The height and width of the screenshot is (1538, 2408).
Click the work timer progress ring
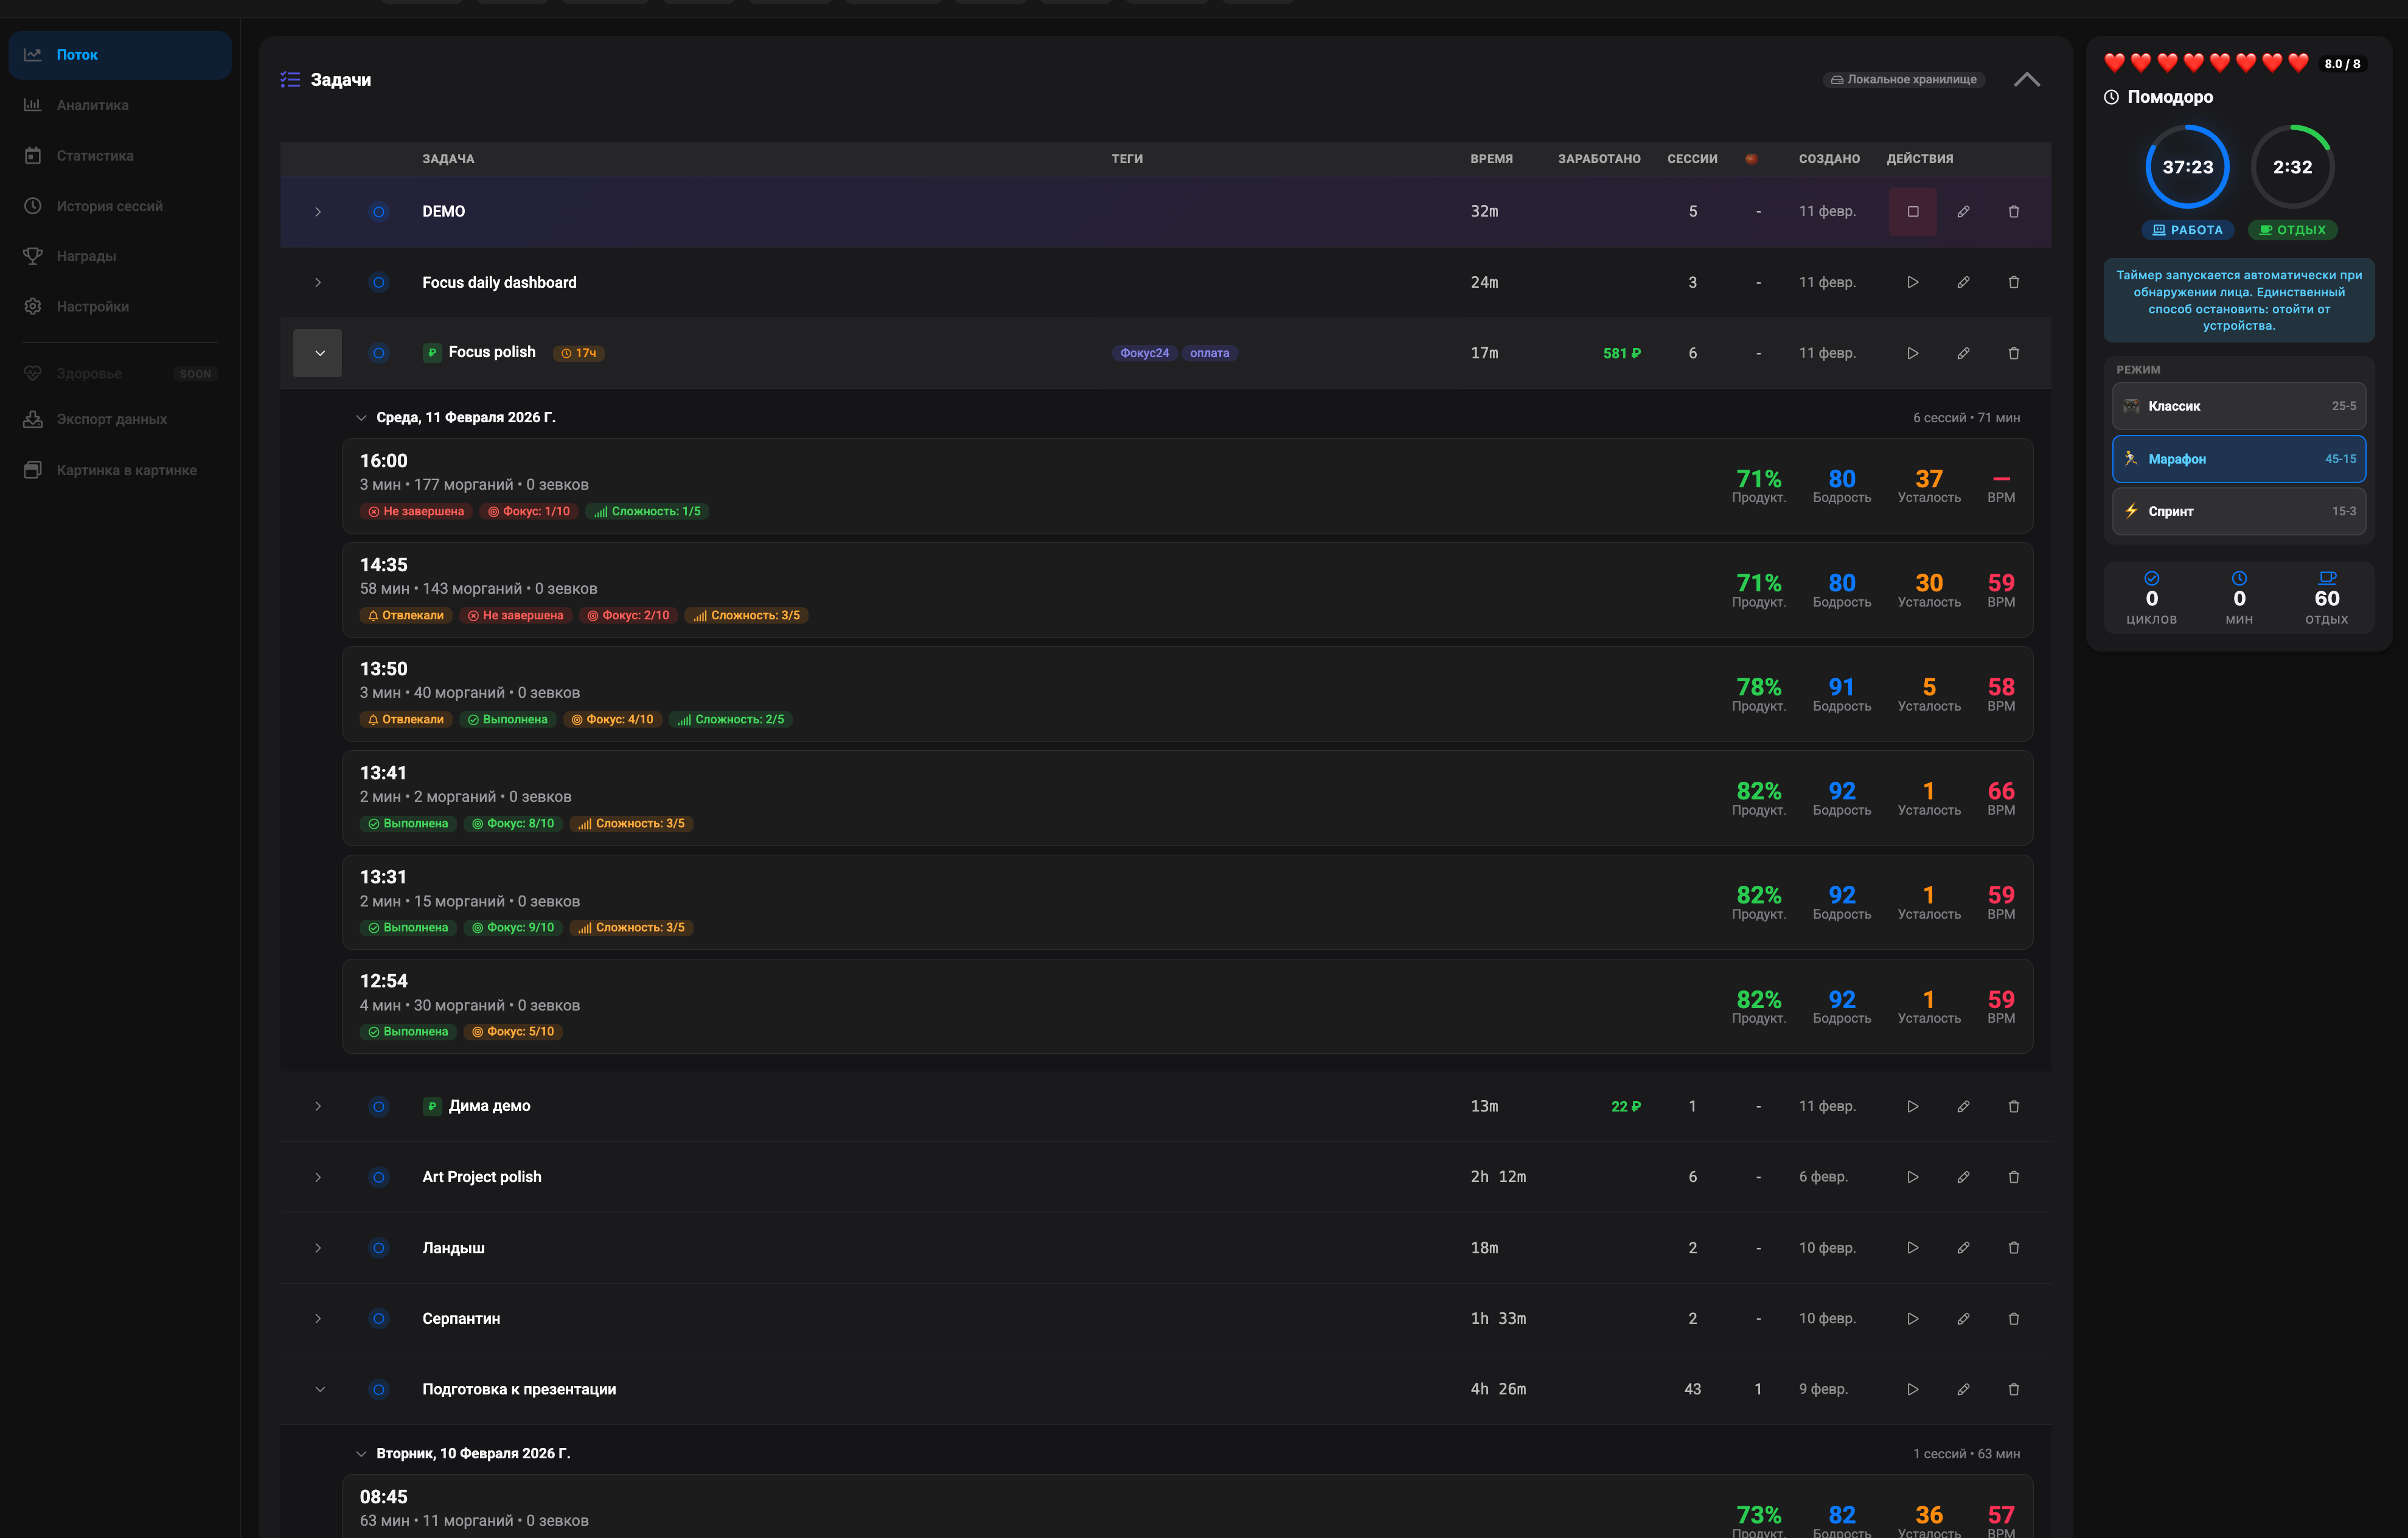[2187, 167]
